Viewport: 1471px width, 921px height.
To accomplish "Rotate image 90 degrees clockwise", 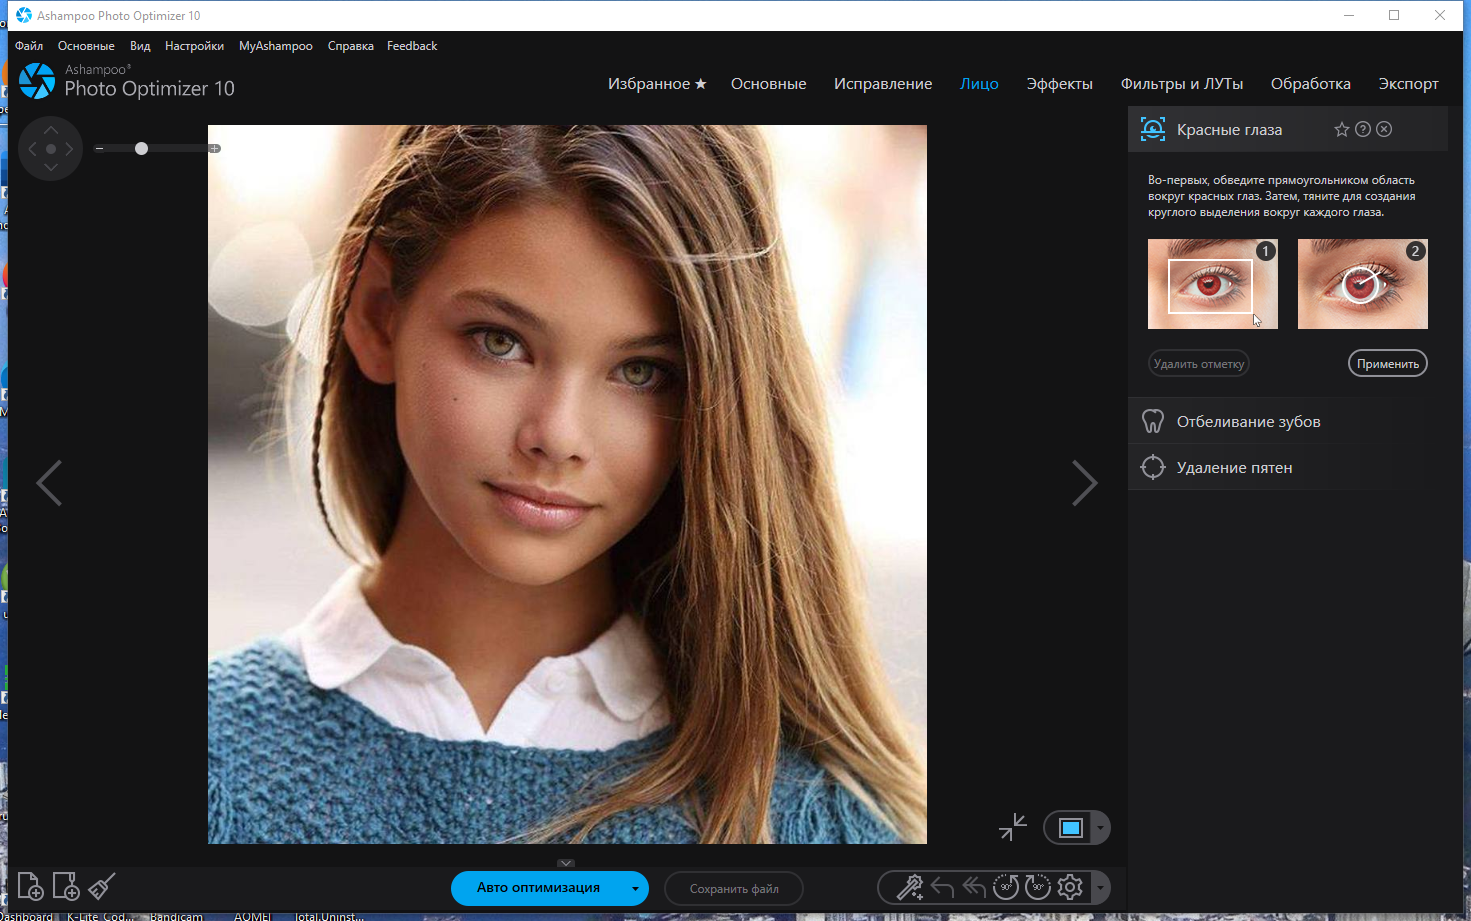I will point(1038,887).
